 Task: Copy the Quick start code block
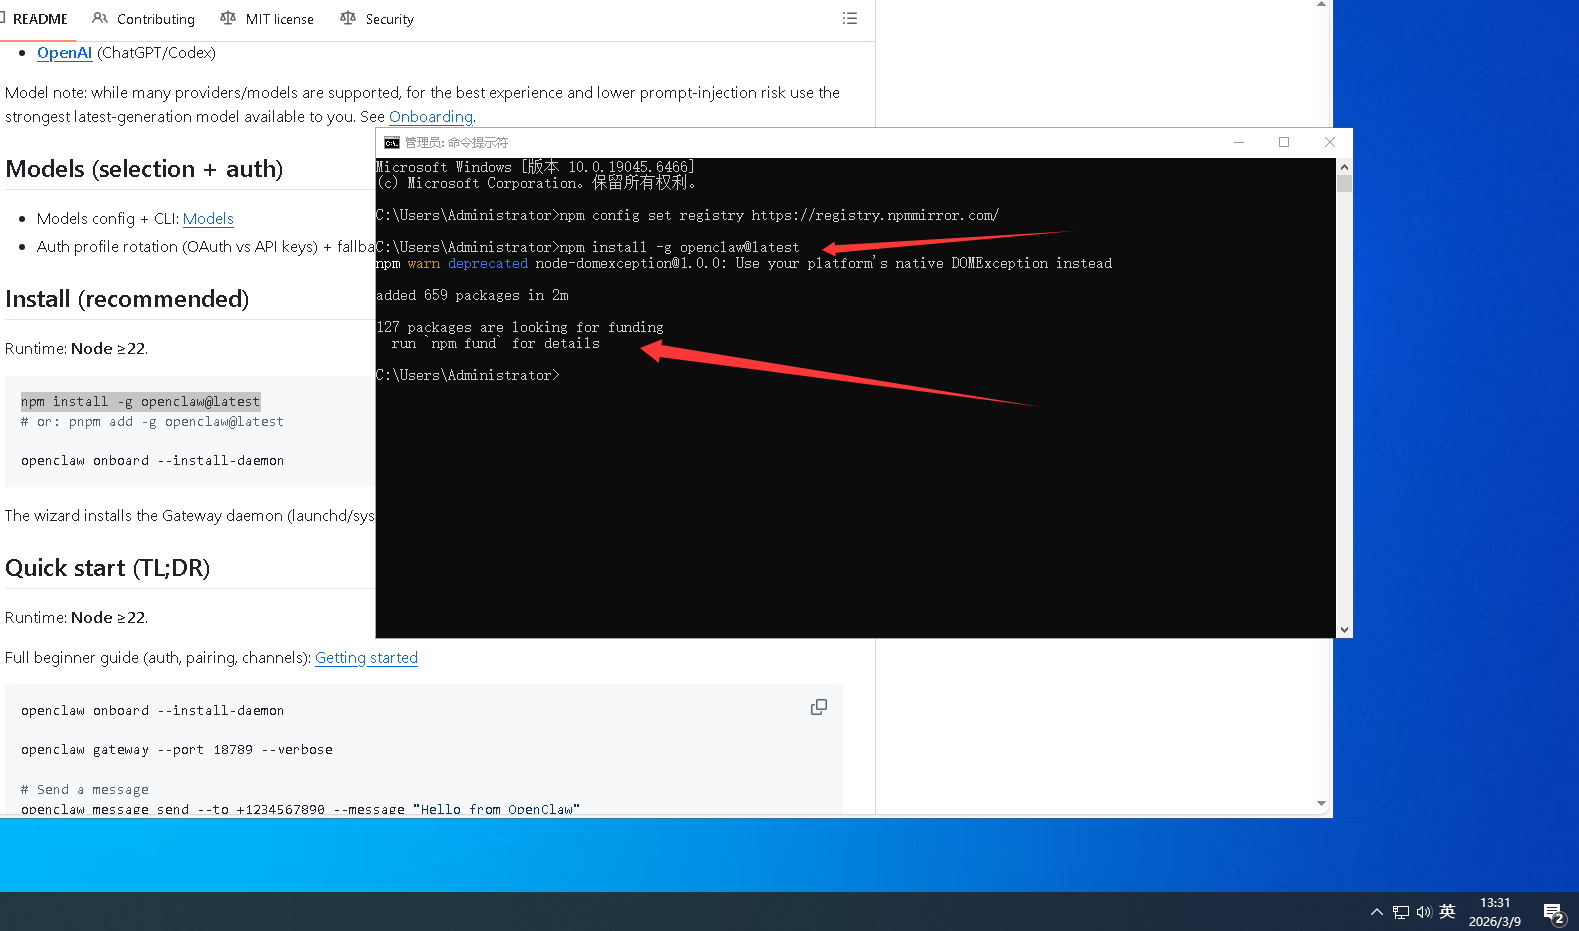818,707
